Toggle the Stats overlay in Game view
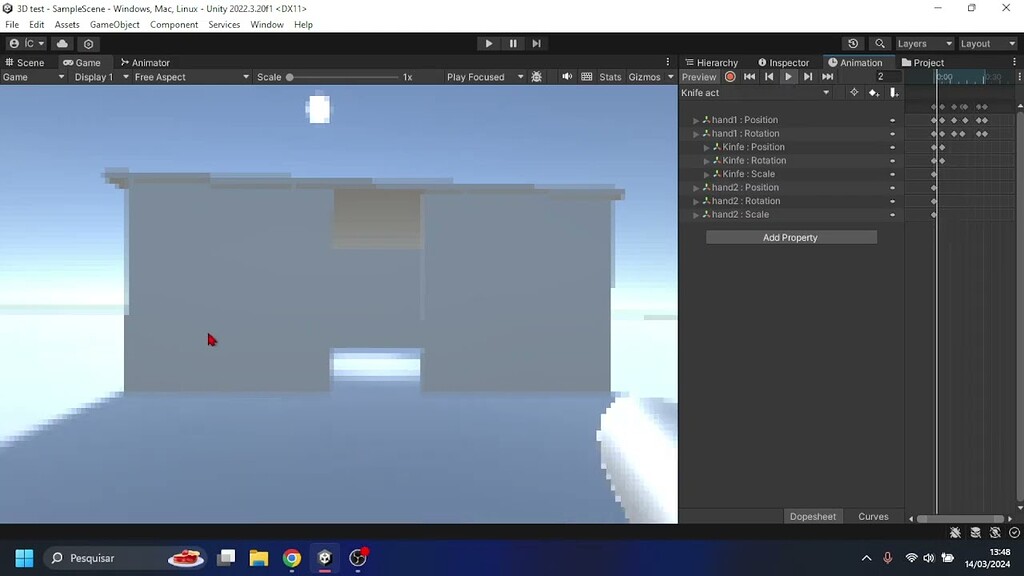 pyautogui.click(x=610, y=76)
